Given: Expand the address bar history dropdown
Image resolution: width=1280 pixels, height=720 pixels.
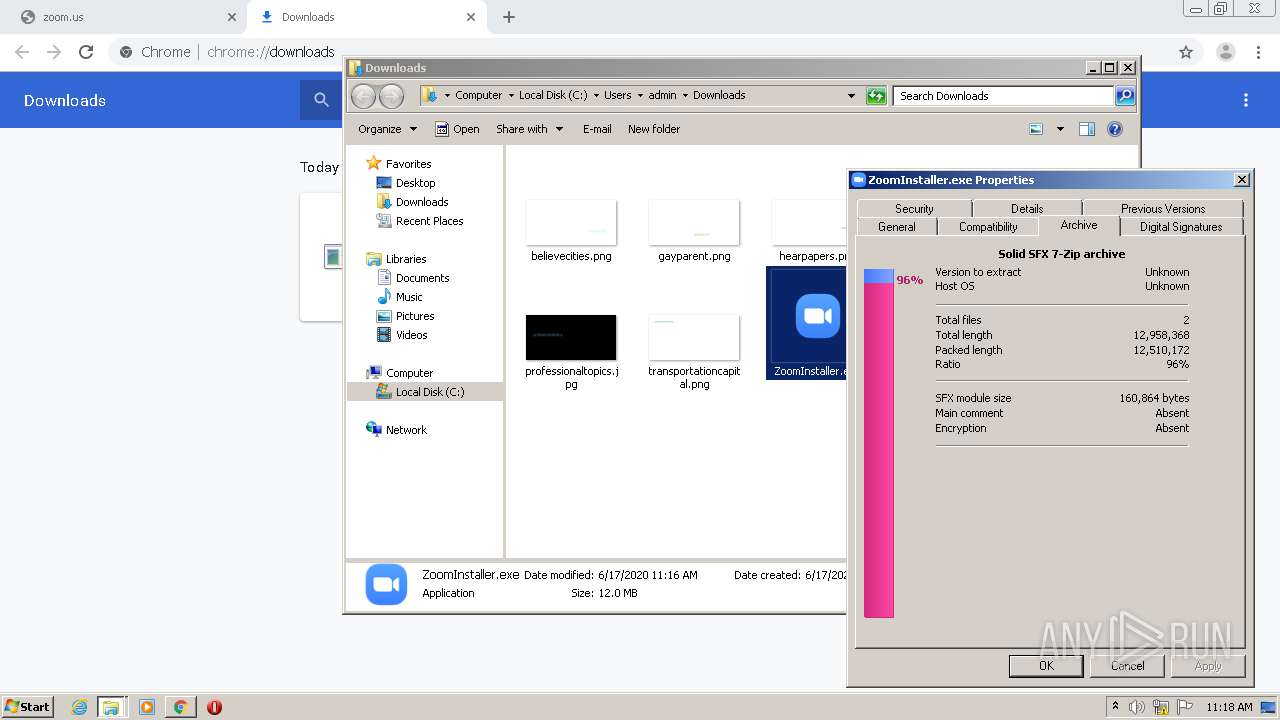Looking at the screenshot, I should [851, 96].
